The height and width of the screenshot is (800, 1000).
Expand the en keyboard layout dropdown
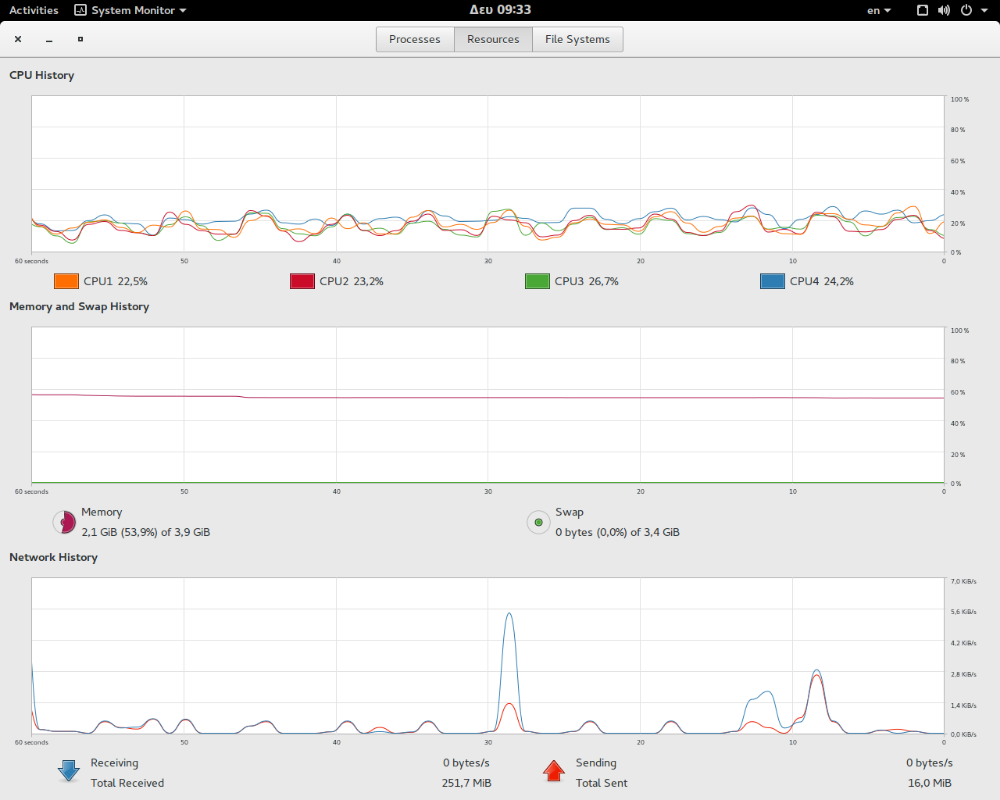click(879, 10)
